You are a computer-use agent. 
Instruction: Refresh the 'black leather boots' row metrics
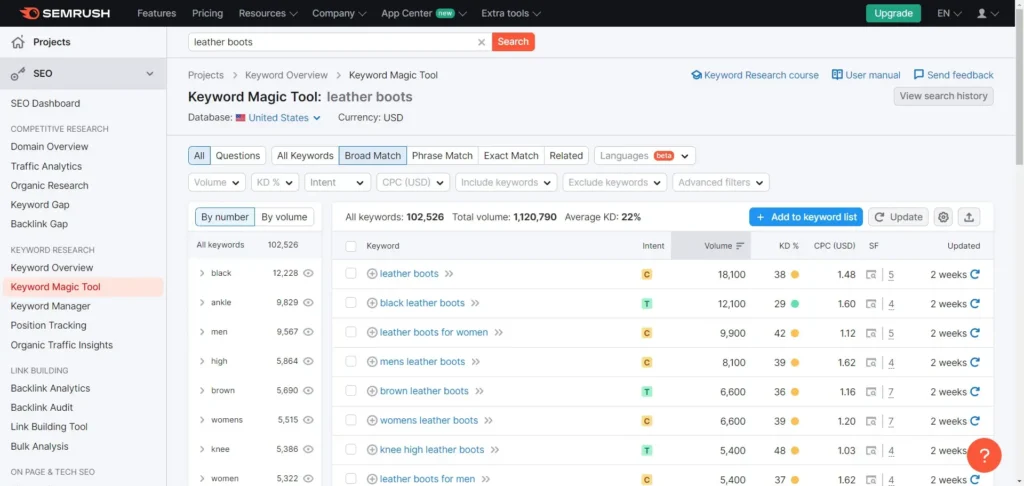(975, 304)
